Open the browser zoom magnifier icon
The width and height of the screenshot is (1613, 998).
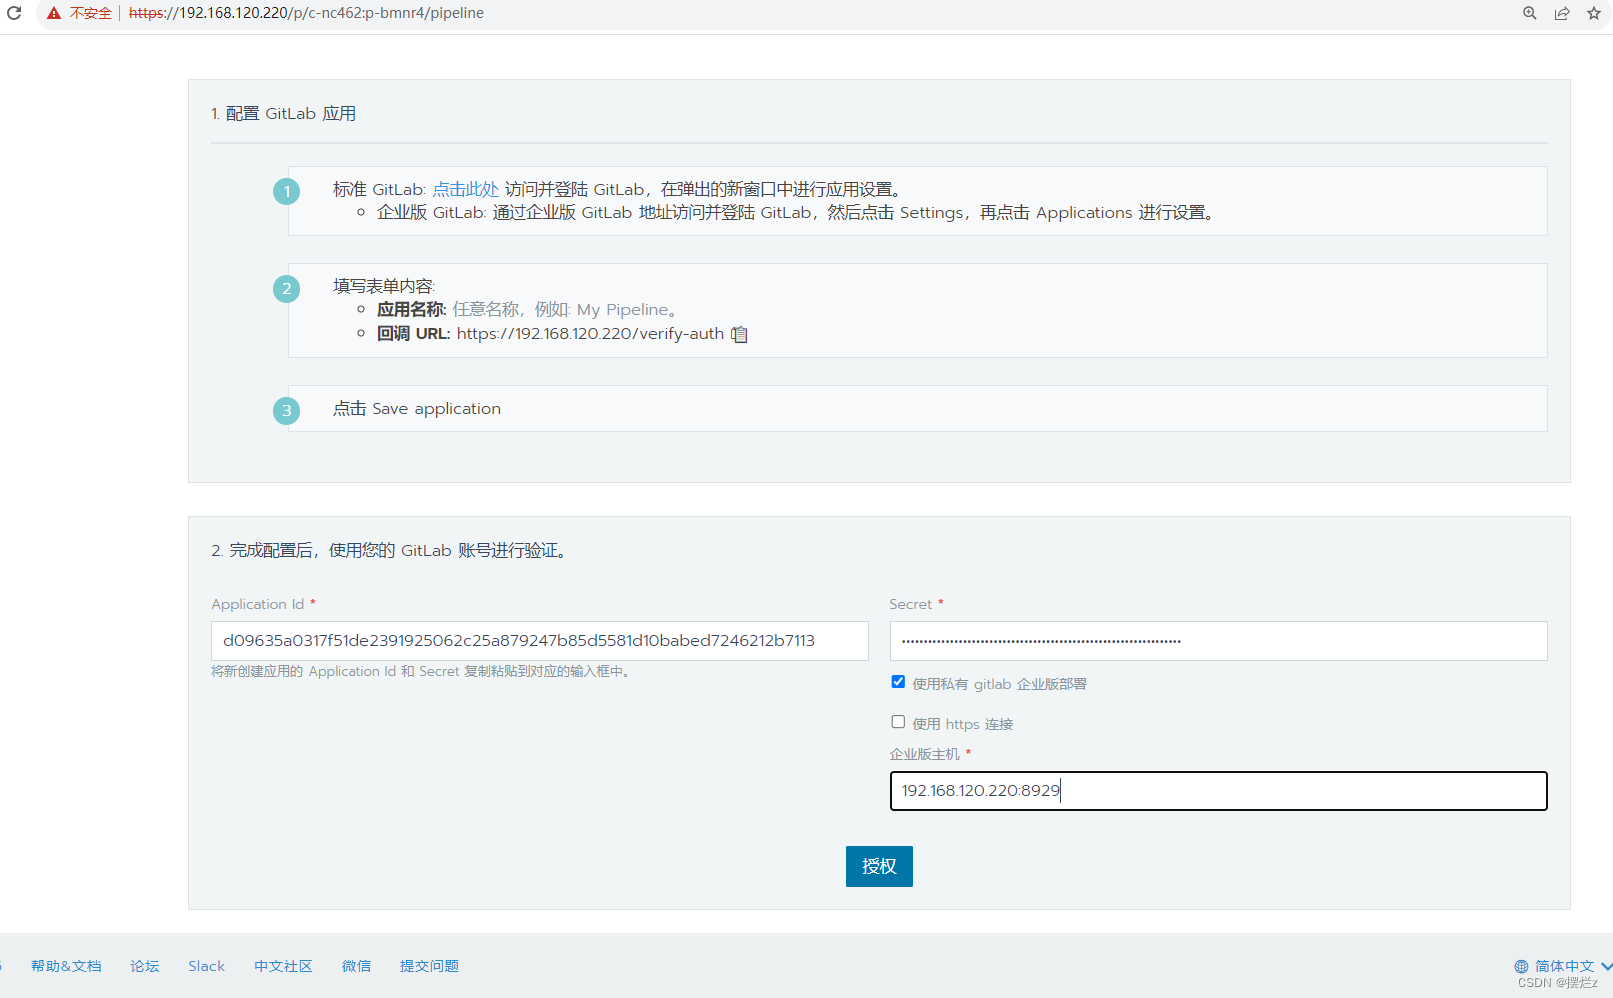1530,13
